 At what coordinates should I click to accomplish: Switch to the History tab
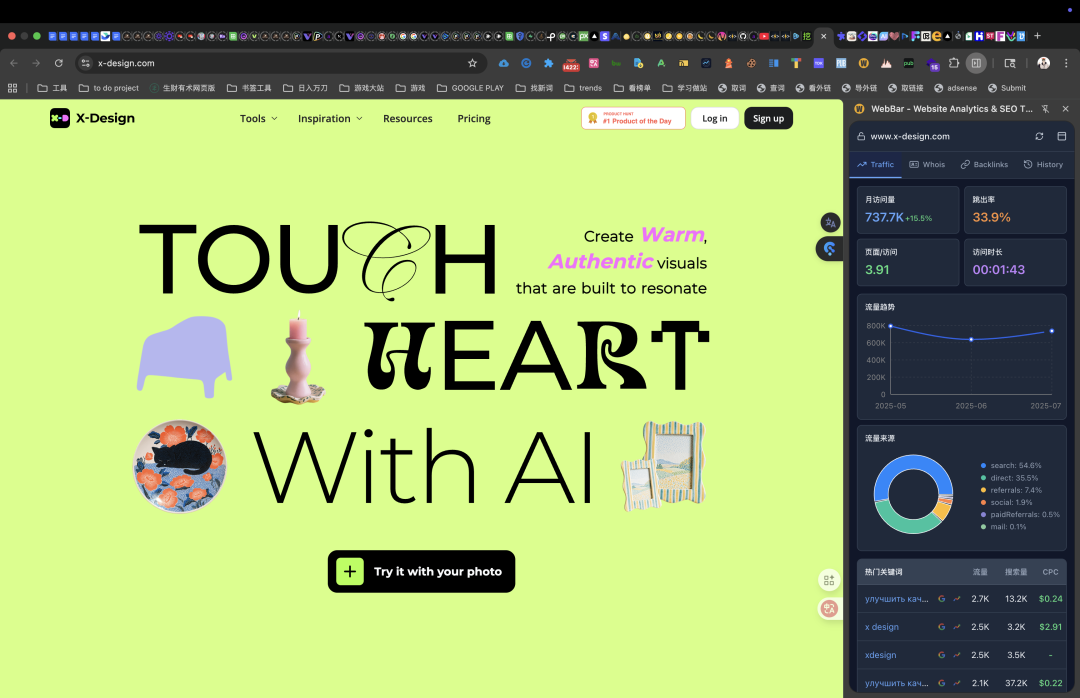tap(1043, 165)
